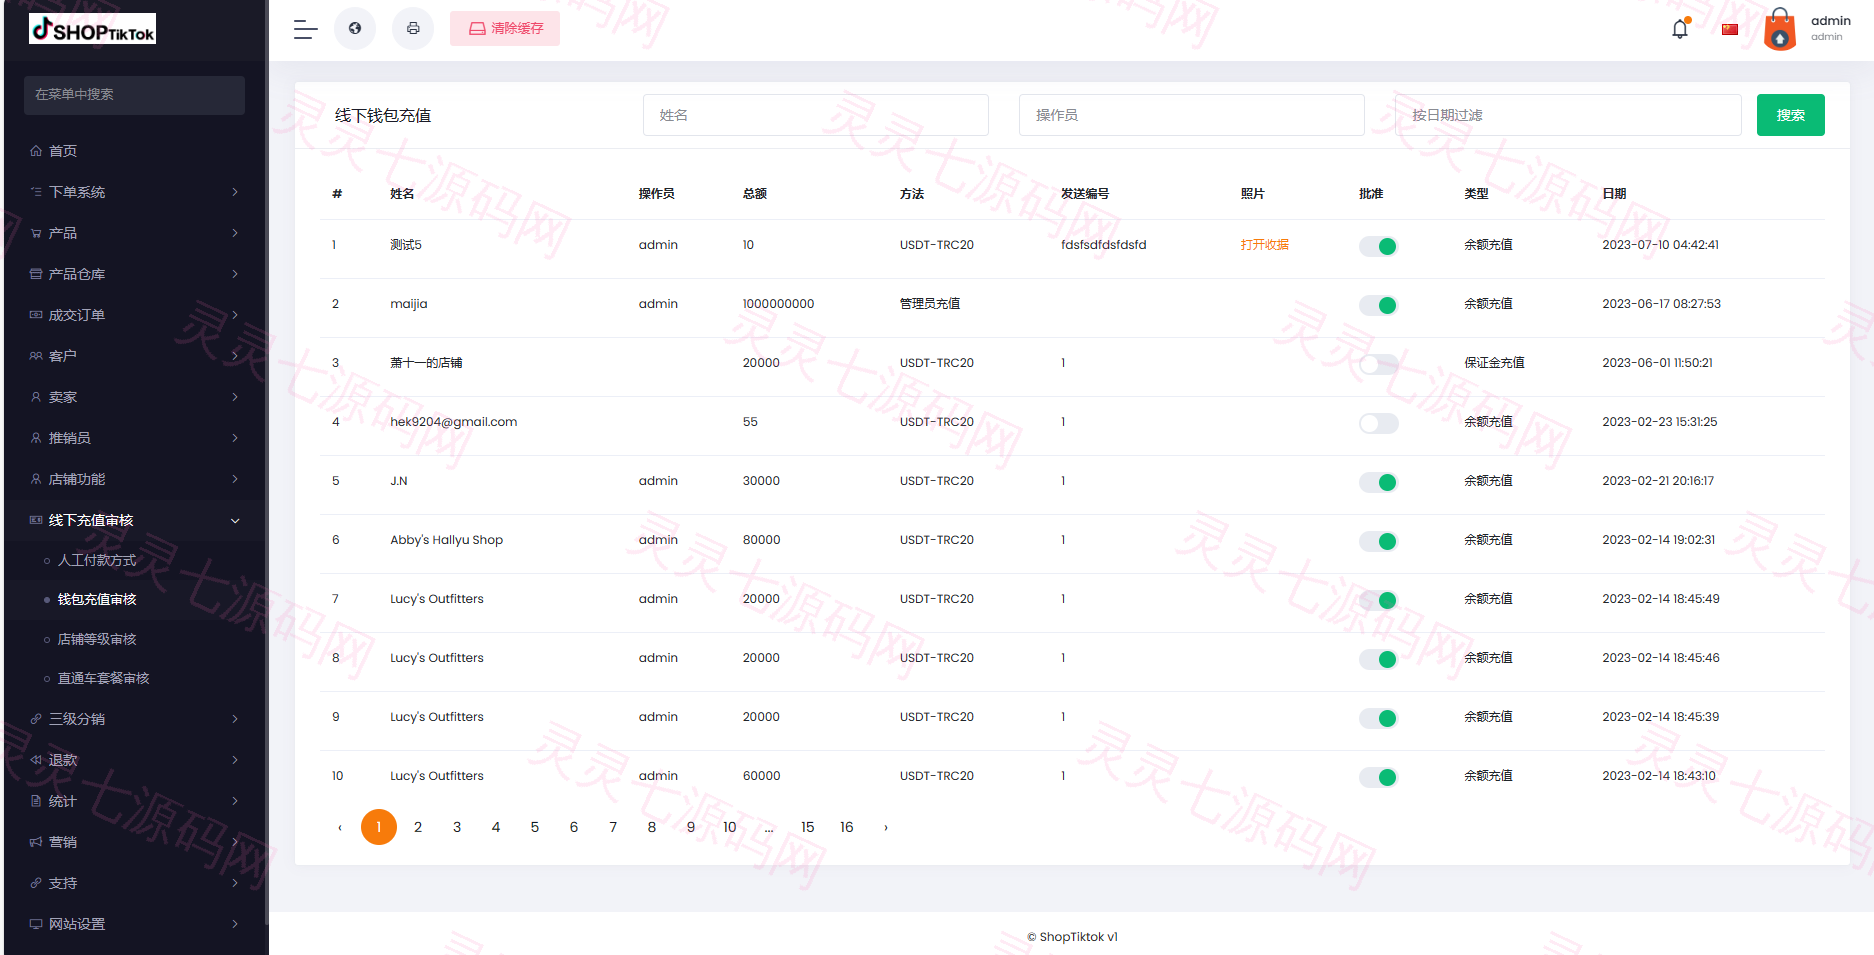Expand the 下单系统 menu chevron

(x=235, y=192)
